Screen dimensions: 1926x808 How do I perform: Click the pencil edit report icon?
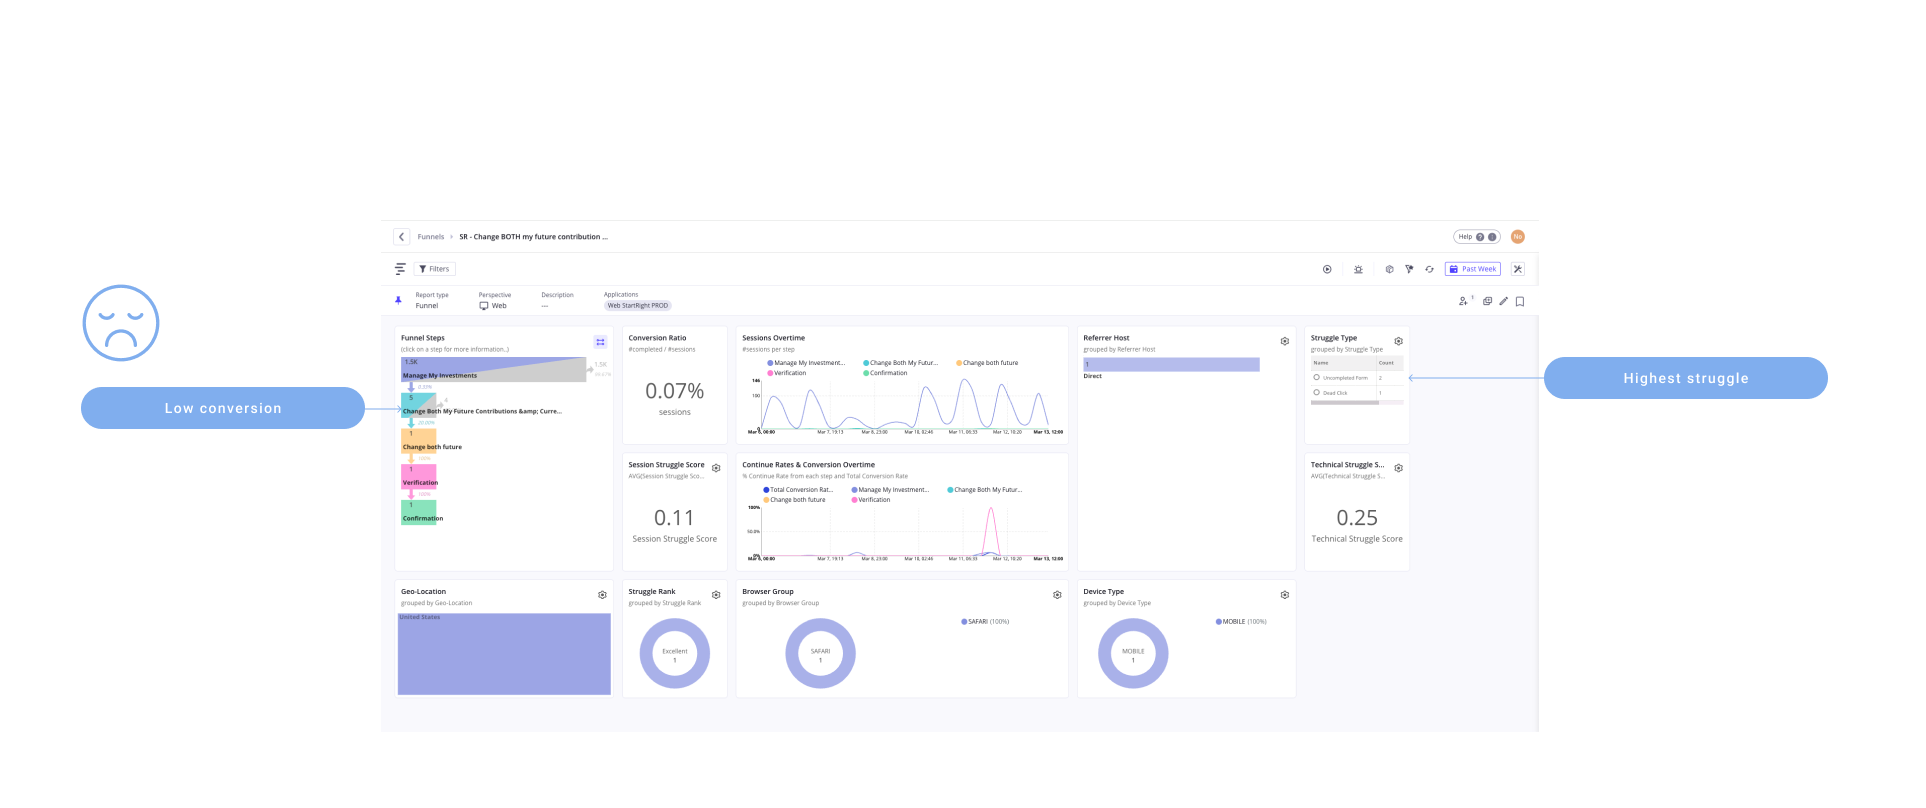(1503, 301)
